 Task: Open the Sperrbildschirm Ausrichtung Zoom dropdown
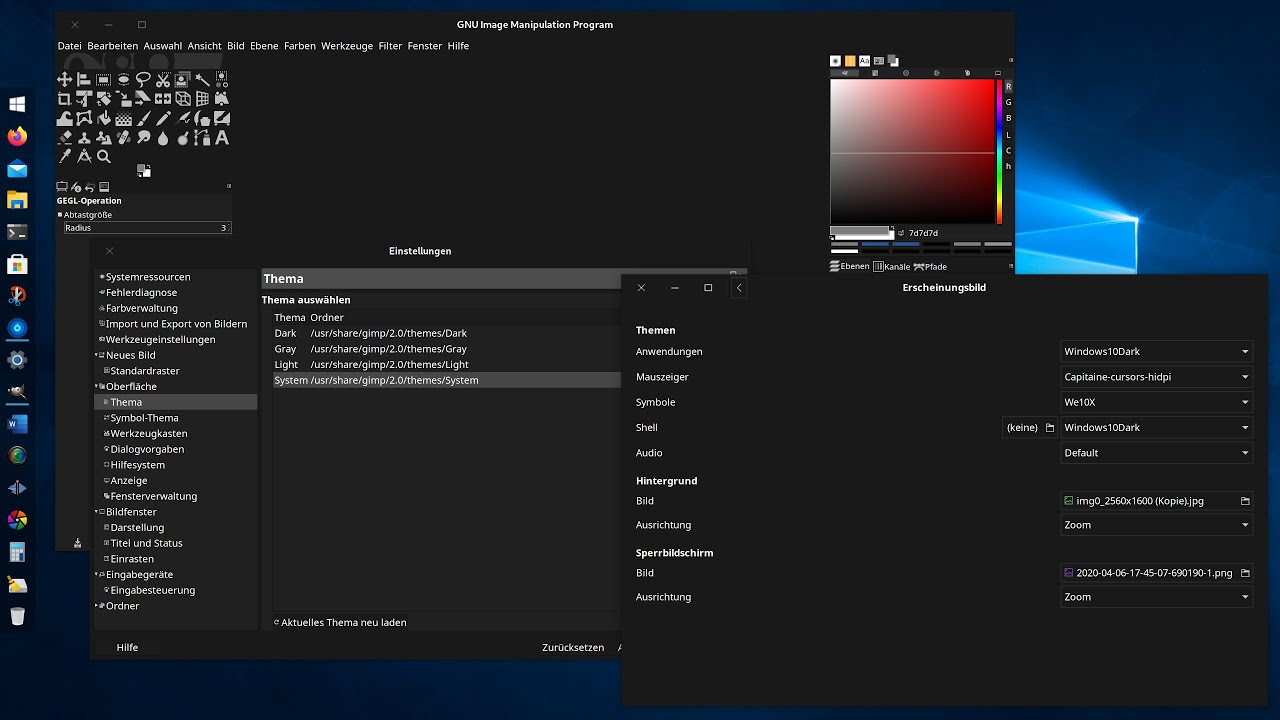click(1156, 597)
